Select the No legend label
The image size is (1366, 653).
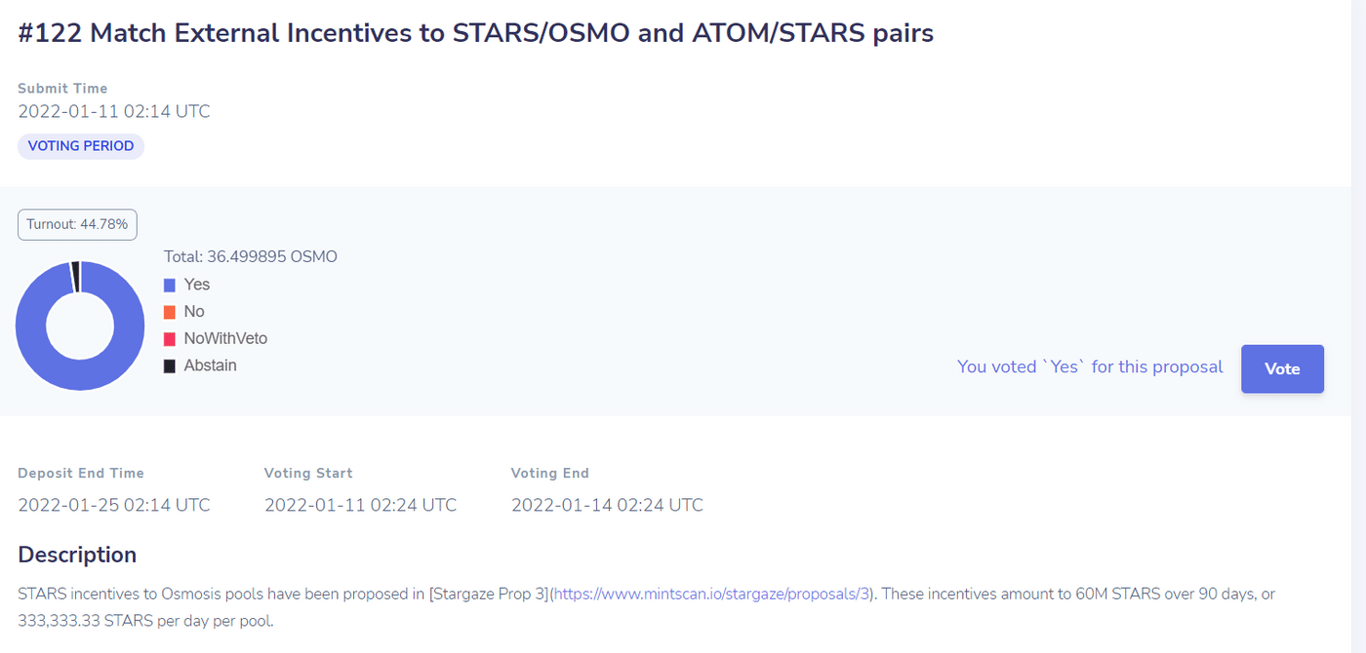coord(194,312)
